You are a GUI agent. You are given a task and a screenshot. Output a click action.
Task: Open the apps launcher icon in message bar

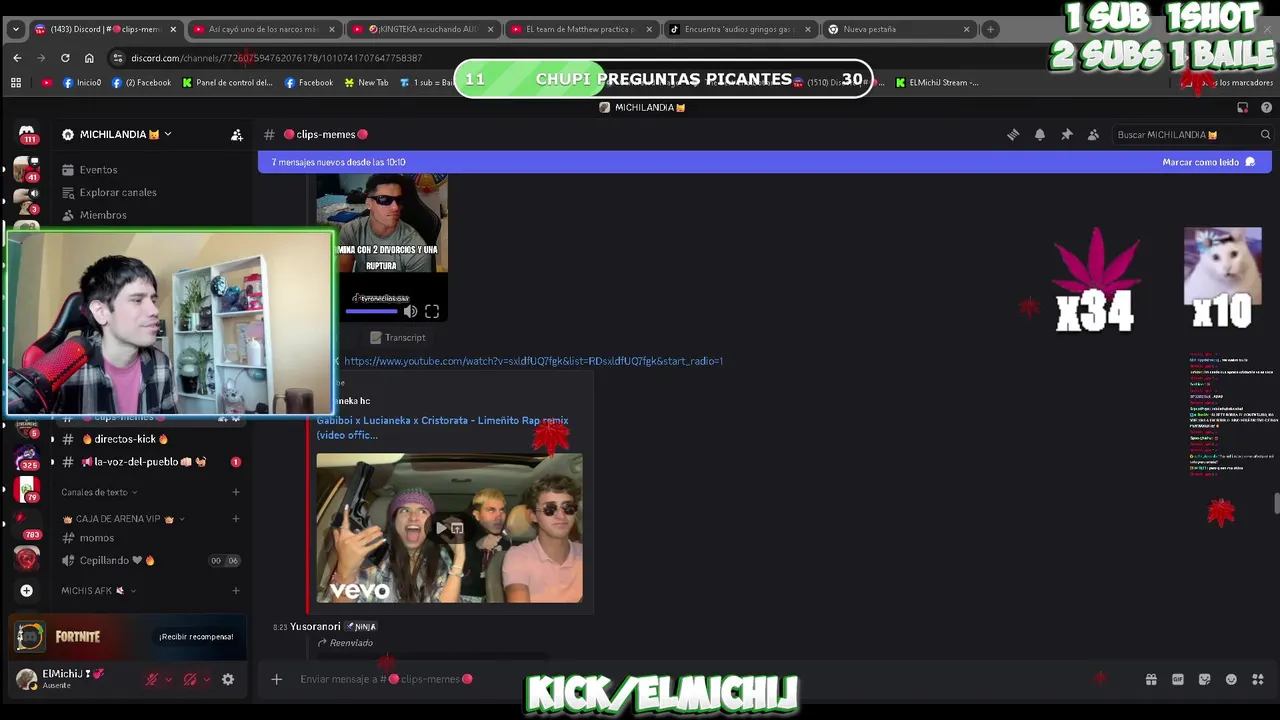point(1258,679)
